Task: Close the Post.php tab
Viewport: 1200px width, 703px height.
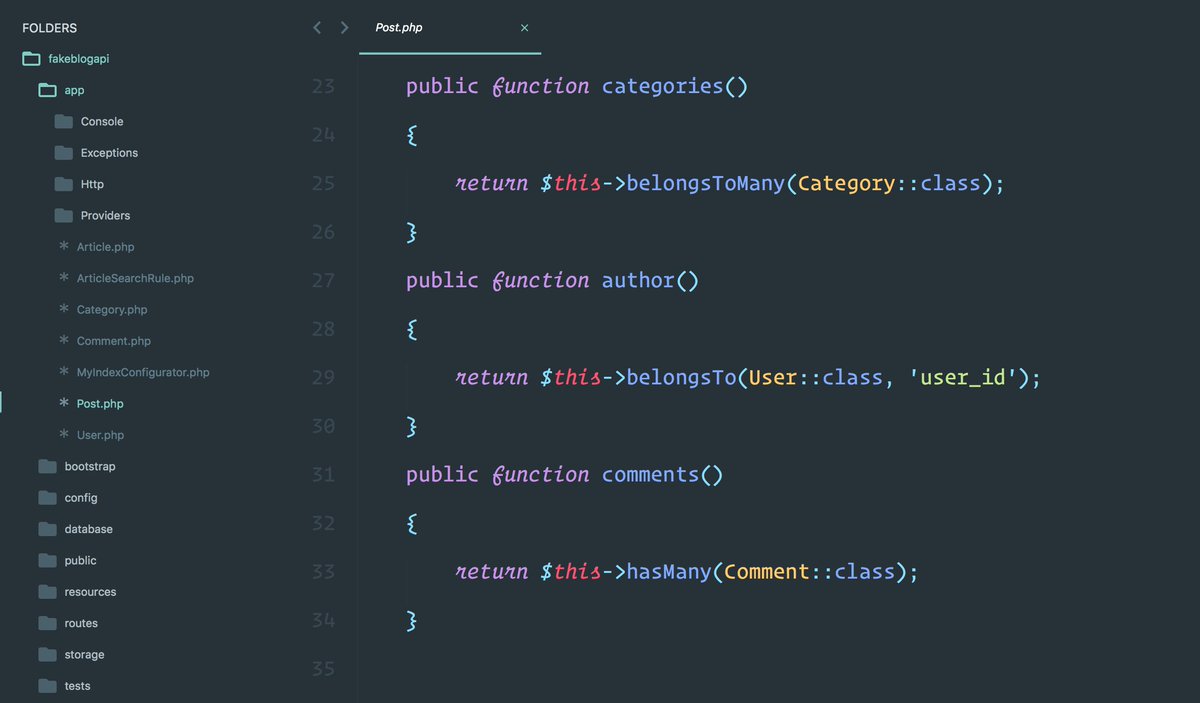Action: [x=524, y=28]
